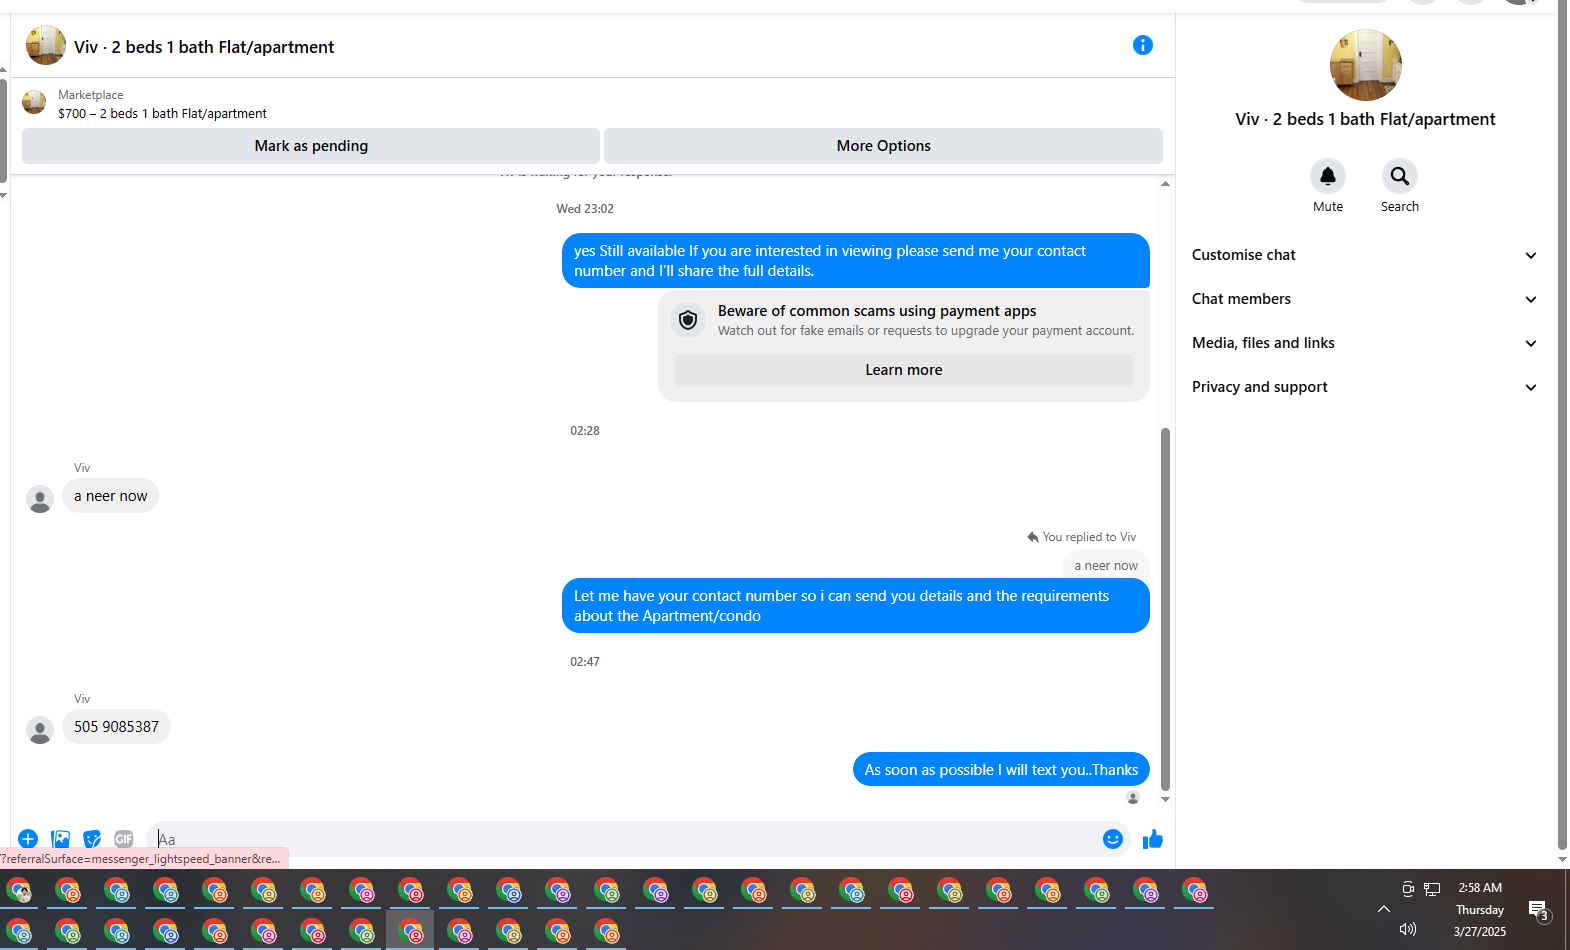Open the Chrome icon with the profile photo
The height and width of the screenshot is (950, 1570).
[x=19, y=891]
